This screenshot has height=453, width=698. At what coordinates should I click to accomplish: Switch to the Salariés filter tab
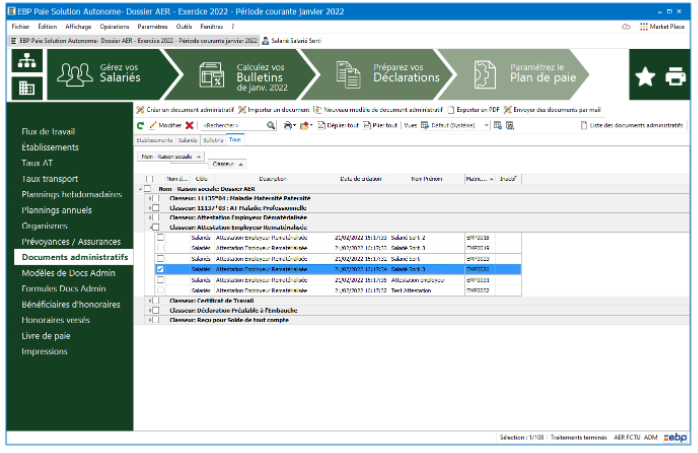coord(187,140)
